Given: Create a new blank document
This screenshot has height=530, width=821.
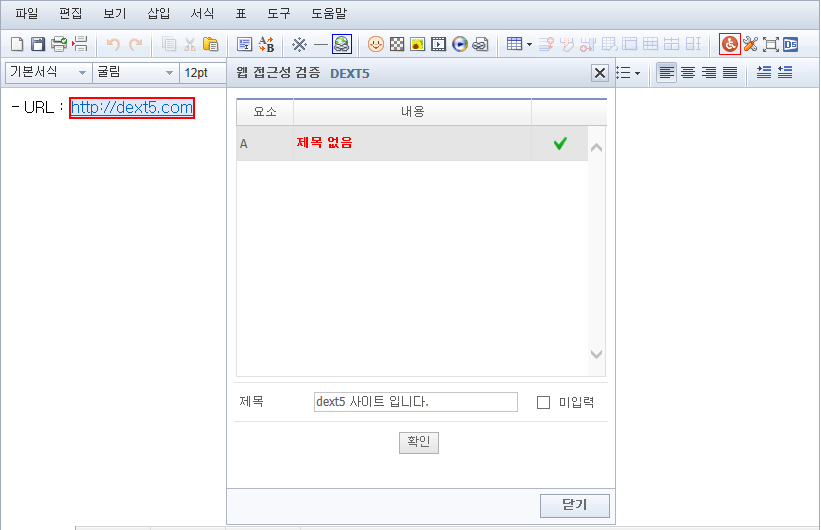Looking at the screenshot, I should pos(17,44).
